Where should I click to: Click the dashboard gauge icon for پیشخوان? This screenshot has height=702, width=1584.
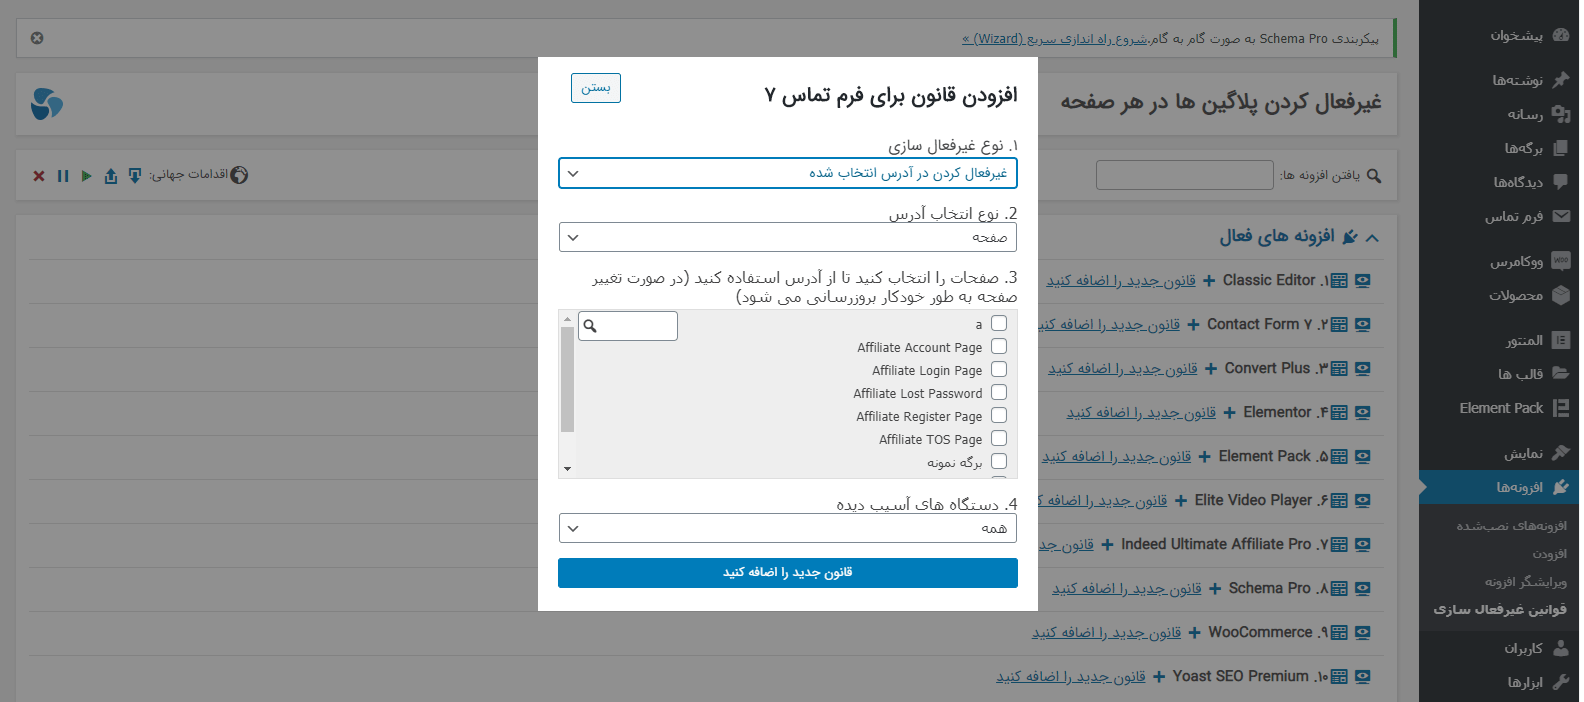pos(1561,35)
